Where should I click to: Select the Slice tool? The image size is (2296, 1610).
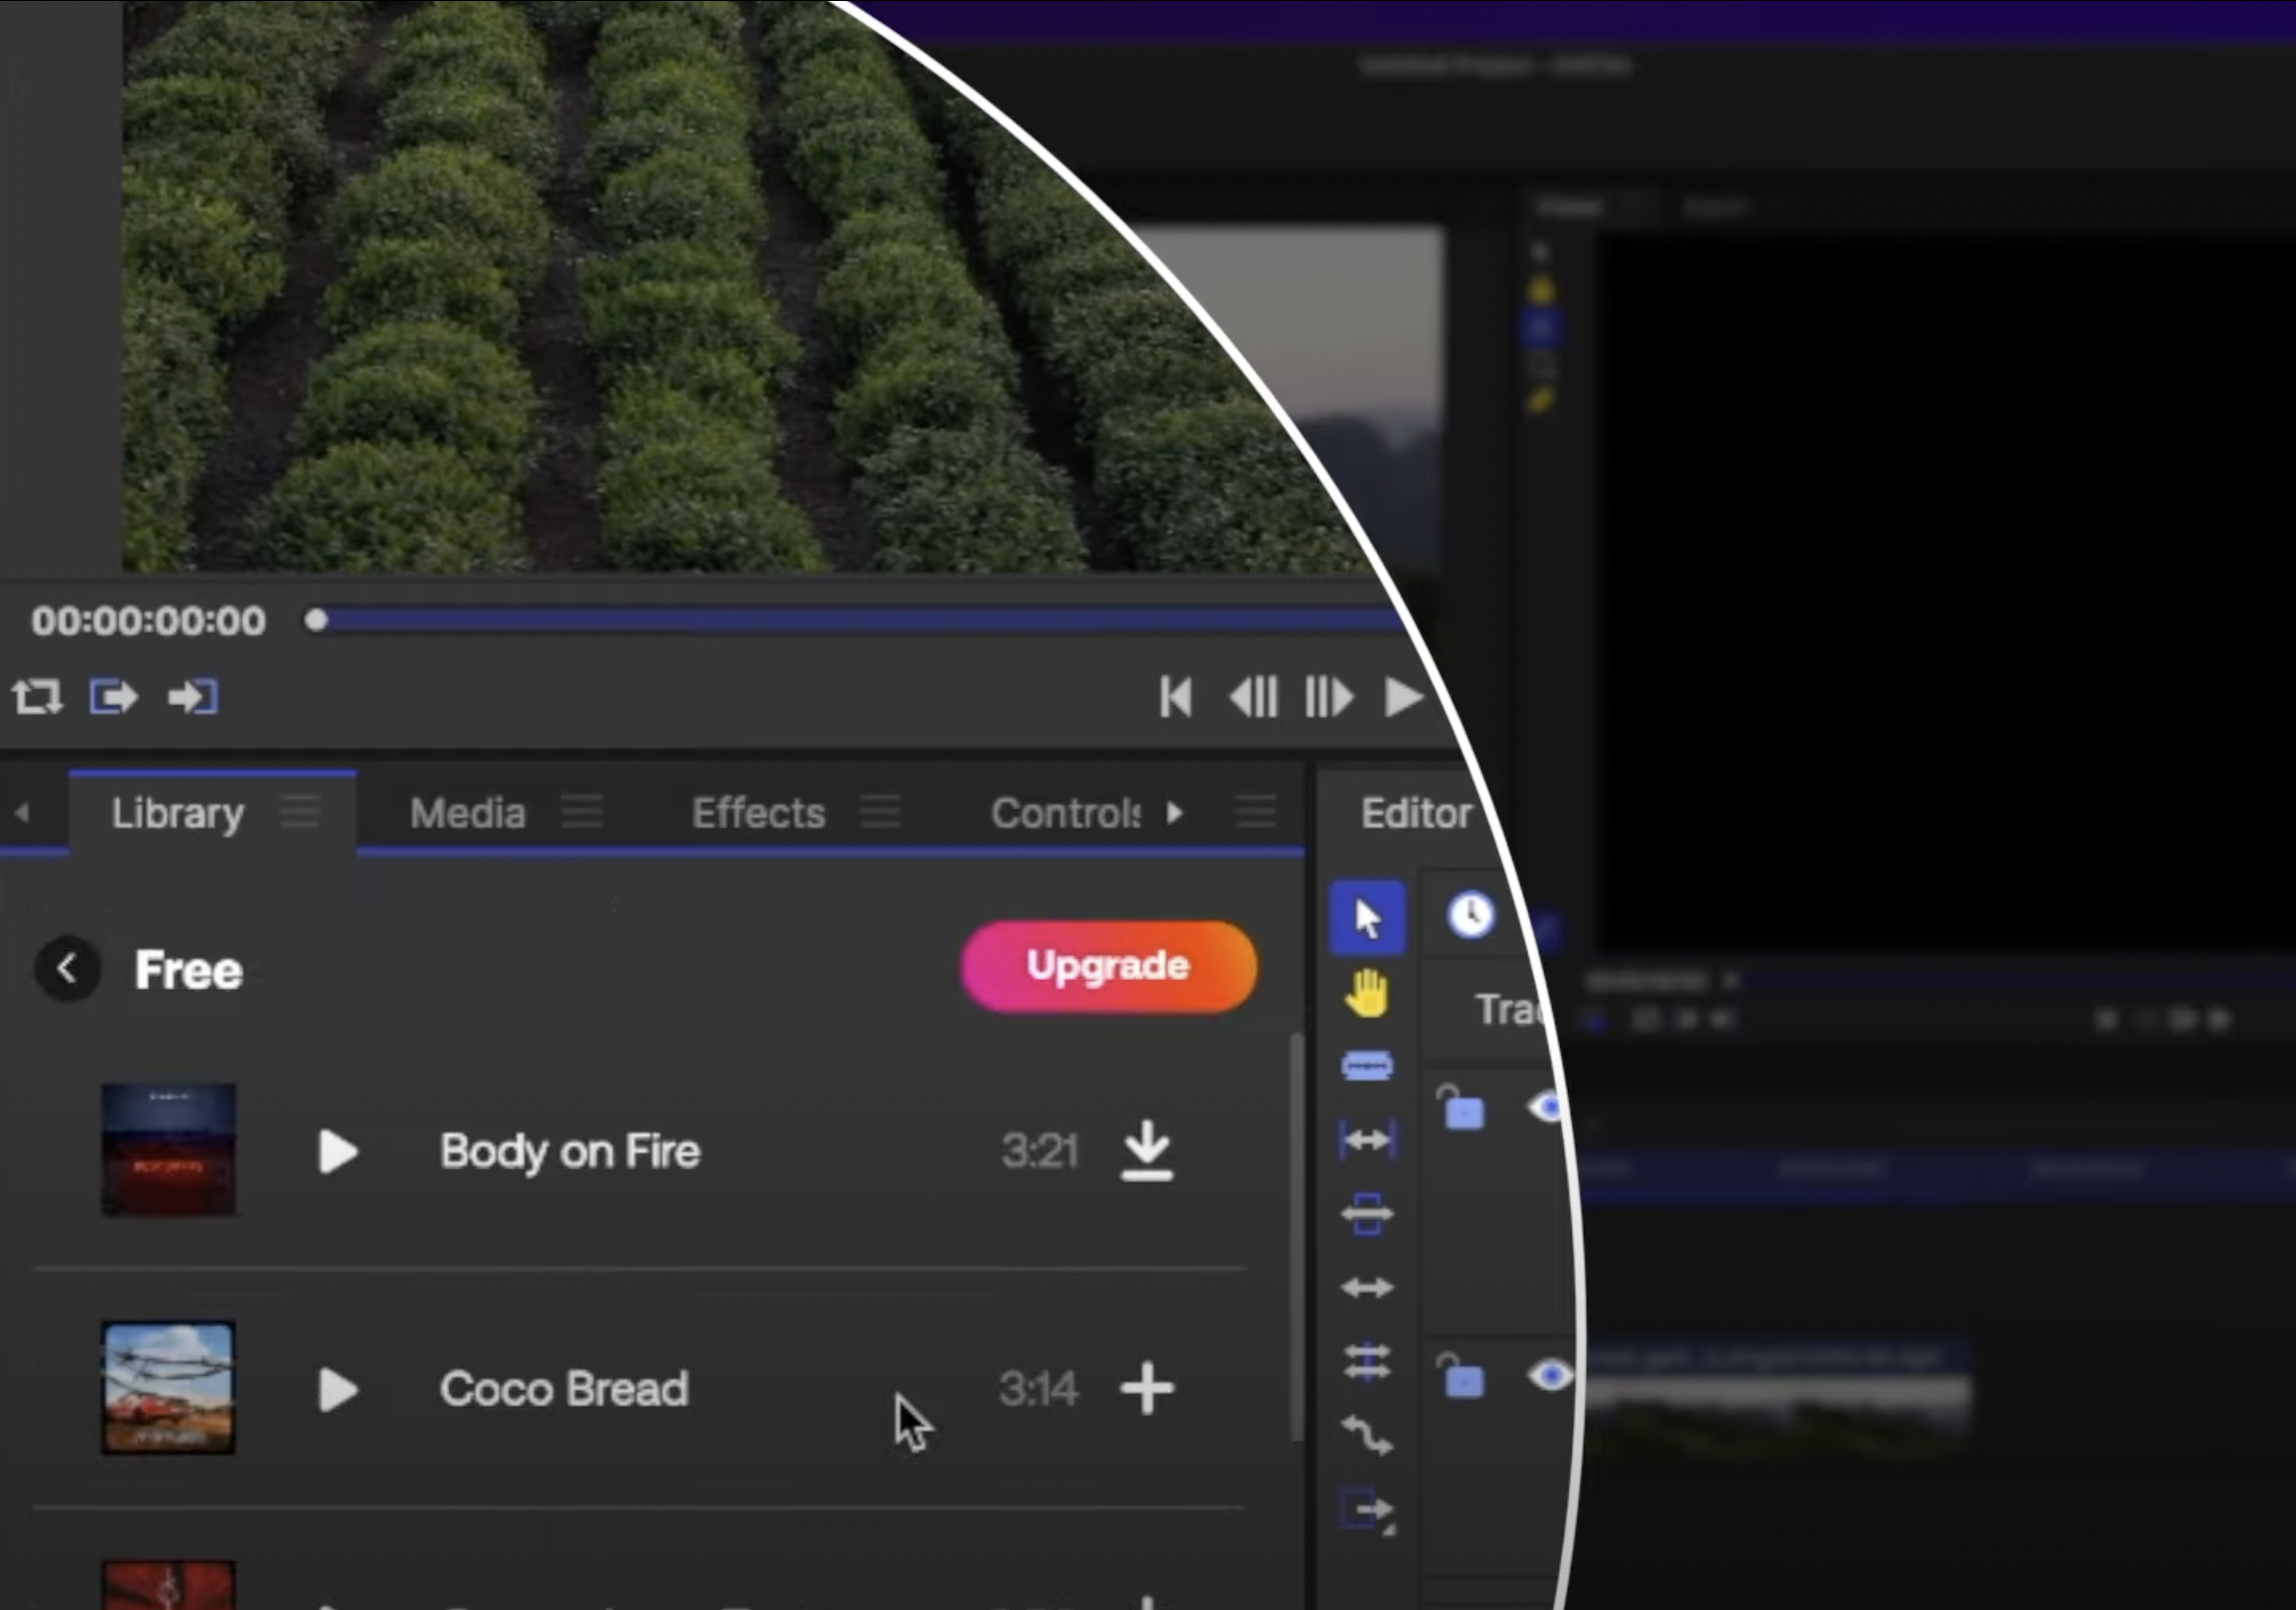click(1367, 1066)
